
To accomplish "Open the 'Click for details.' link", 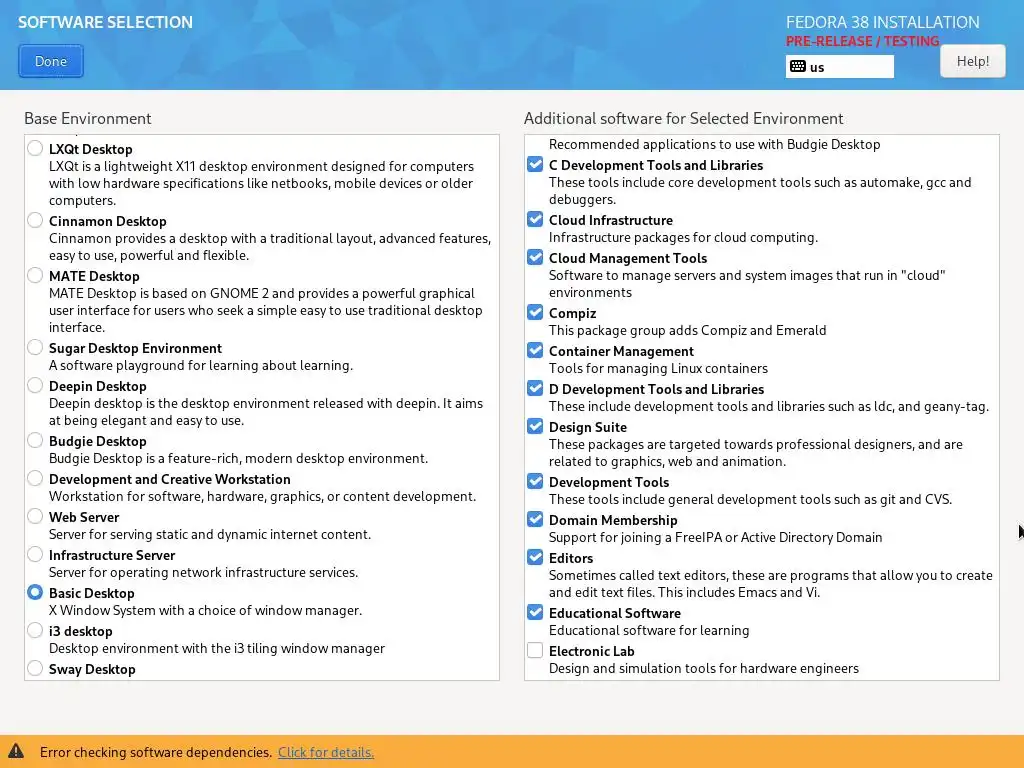I will [326, 752].
